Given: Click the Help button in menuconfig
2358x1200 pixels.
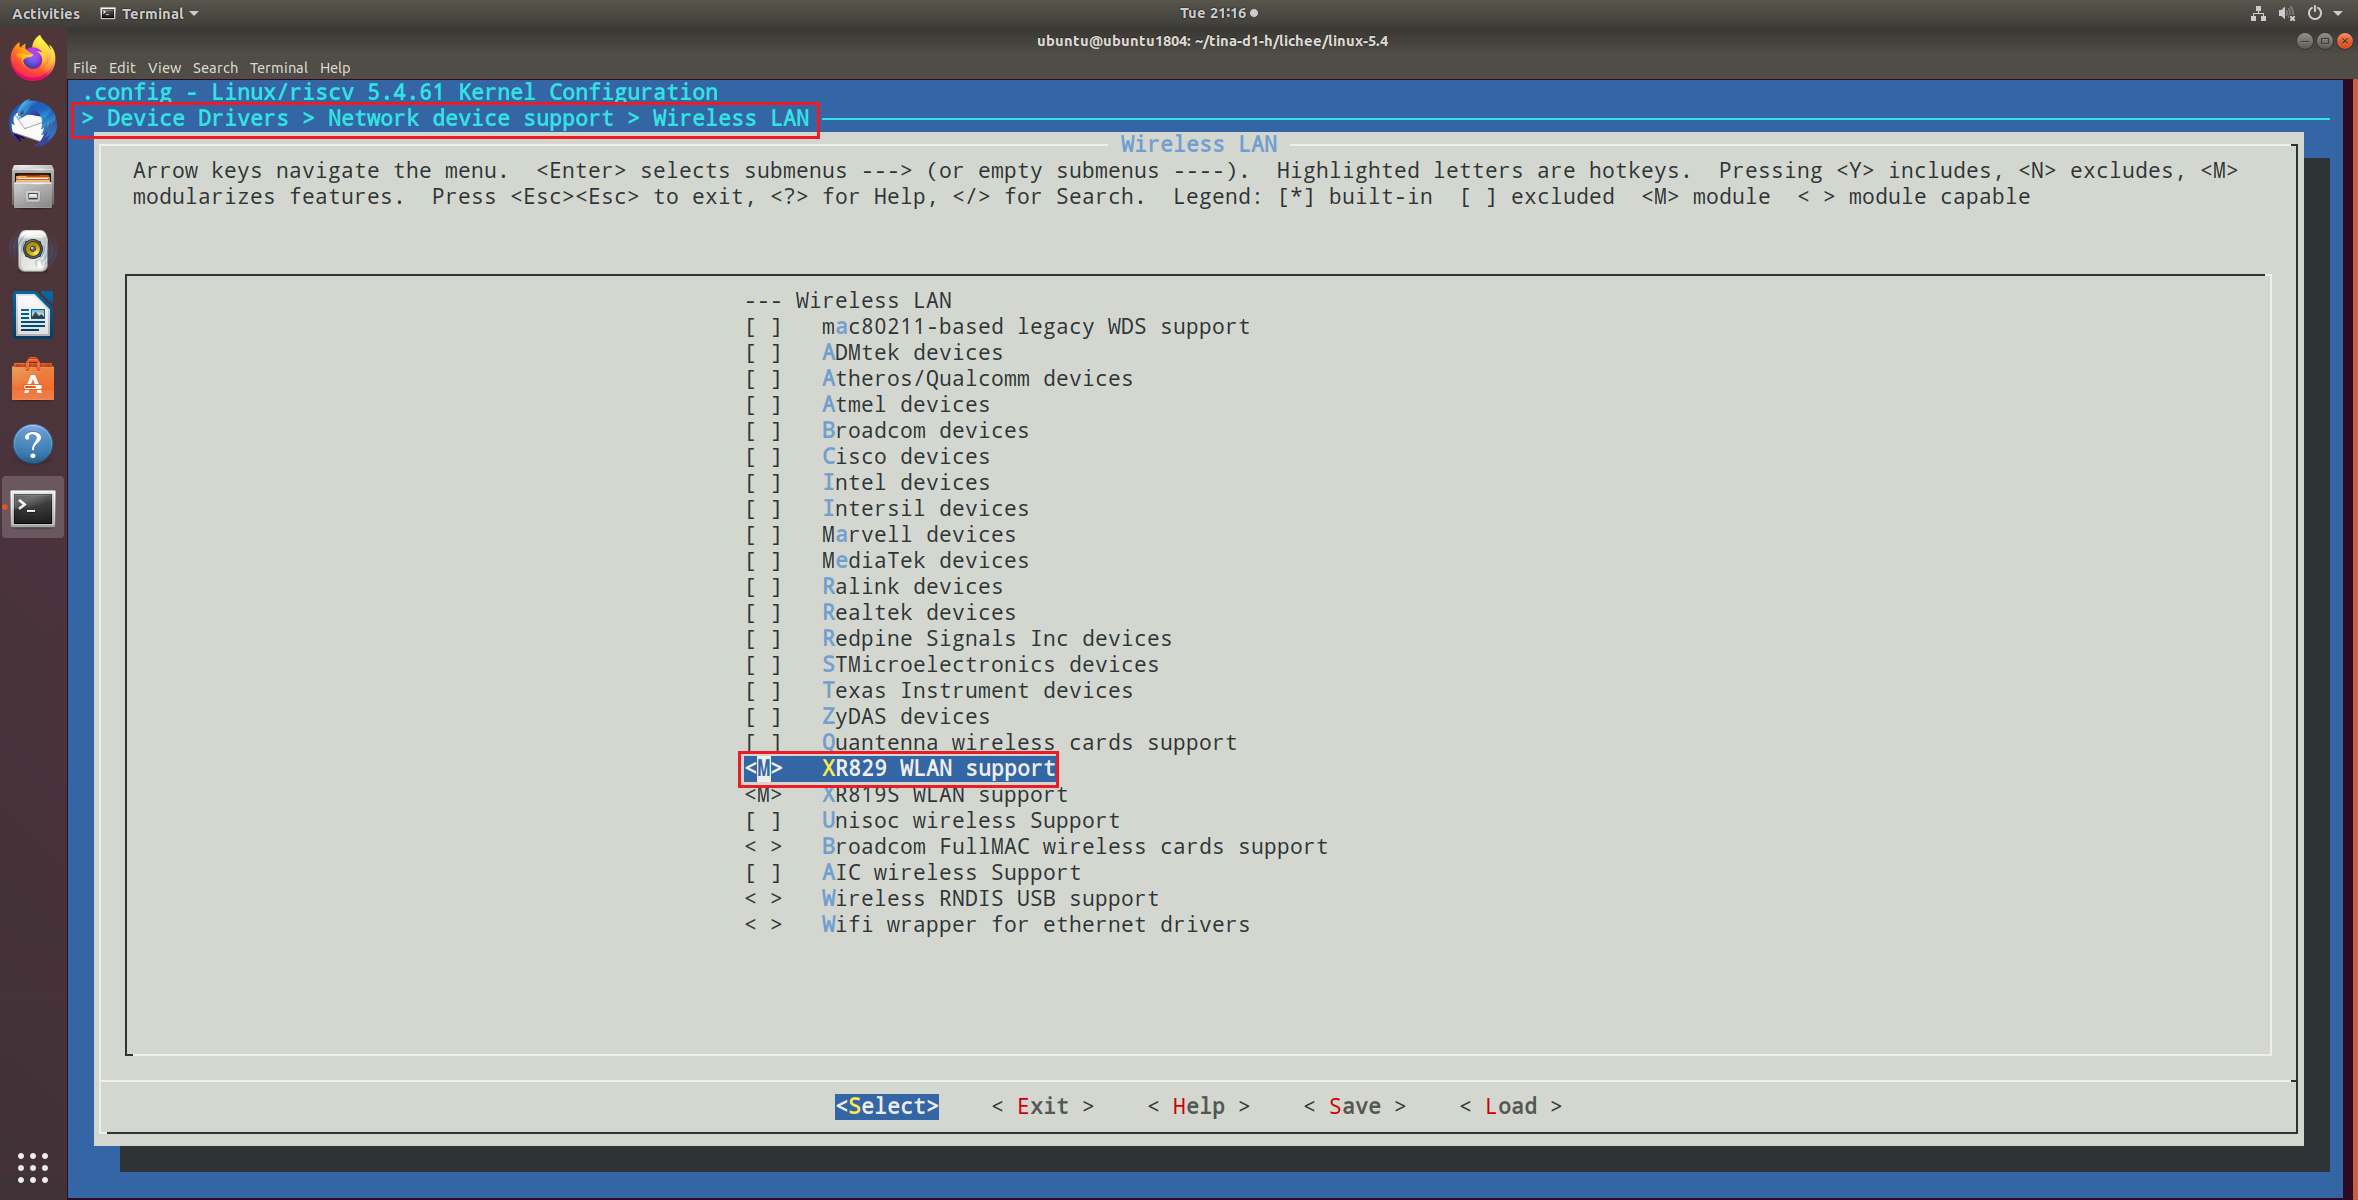Looking at the screenshot, I should pos(1198,1106).
